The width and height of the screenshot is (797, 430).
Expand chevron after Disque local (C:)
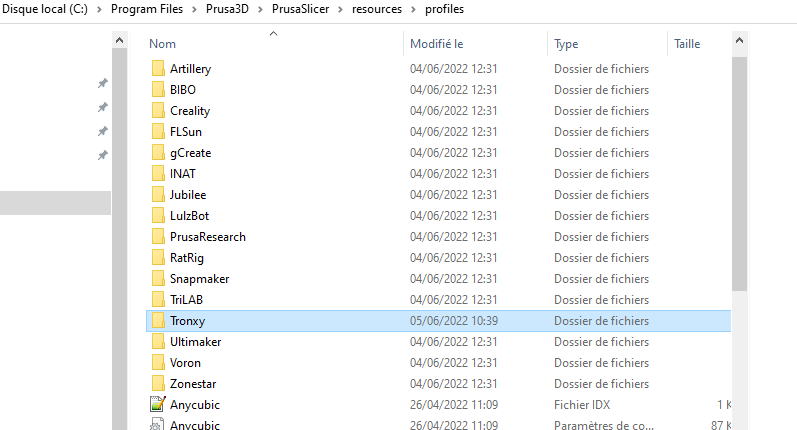pos(100,10)
